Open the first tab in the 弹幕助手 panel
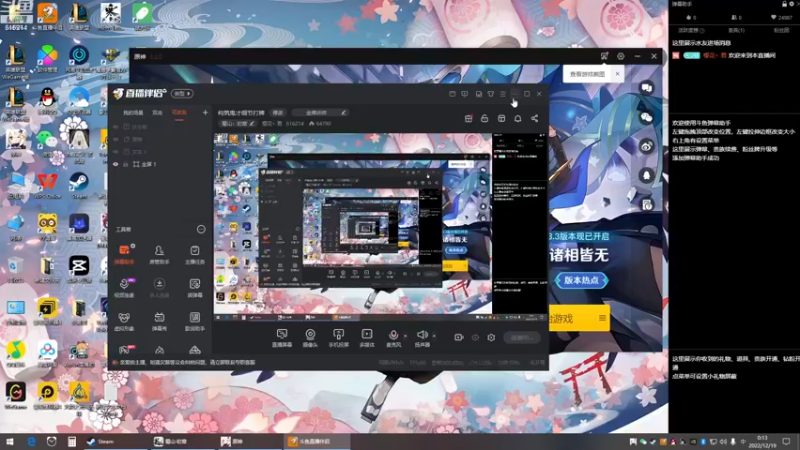 coord(691,31)
